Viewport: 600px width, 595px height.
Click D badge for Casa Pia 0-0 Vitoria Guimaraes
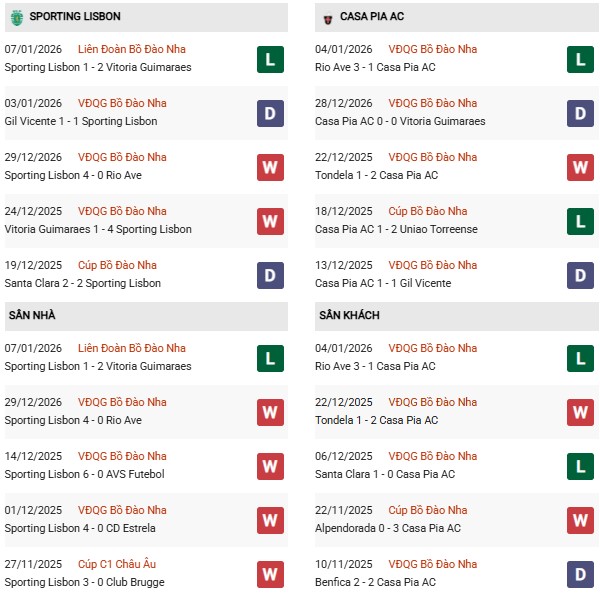580,113
